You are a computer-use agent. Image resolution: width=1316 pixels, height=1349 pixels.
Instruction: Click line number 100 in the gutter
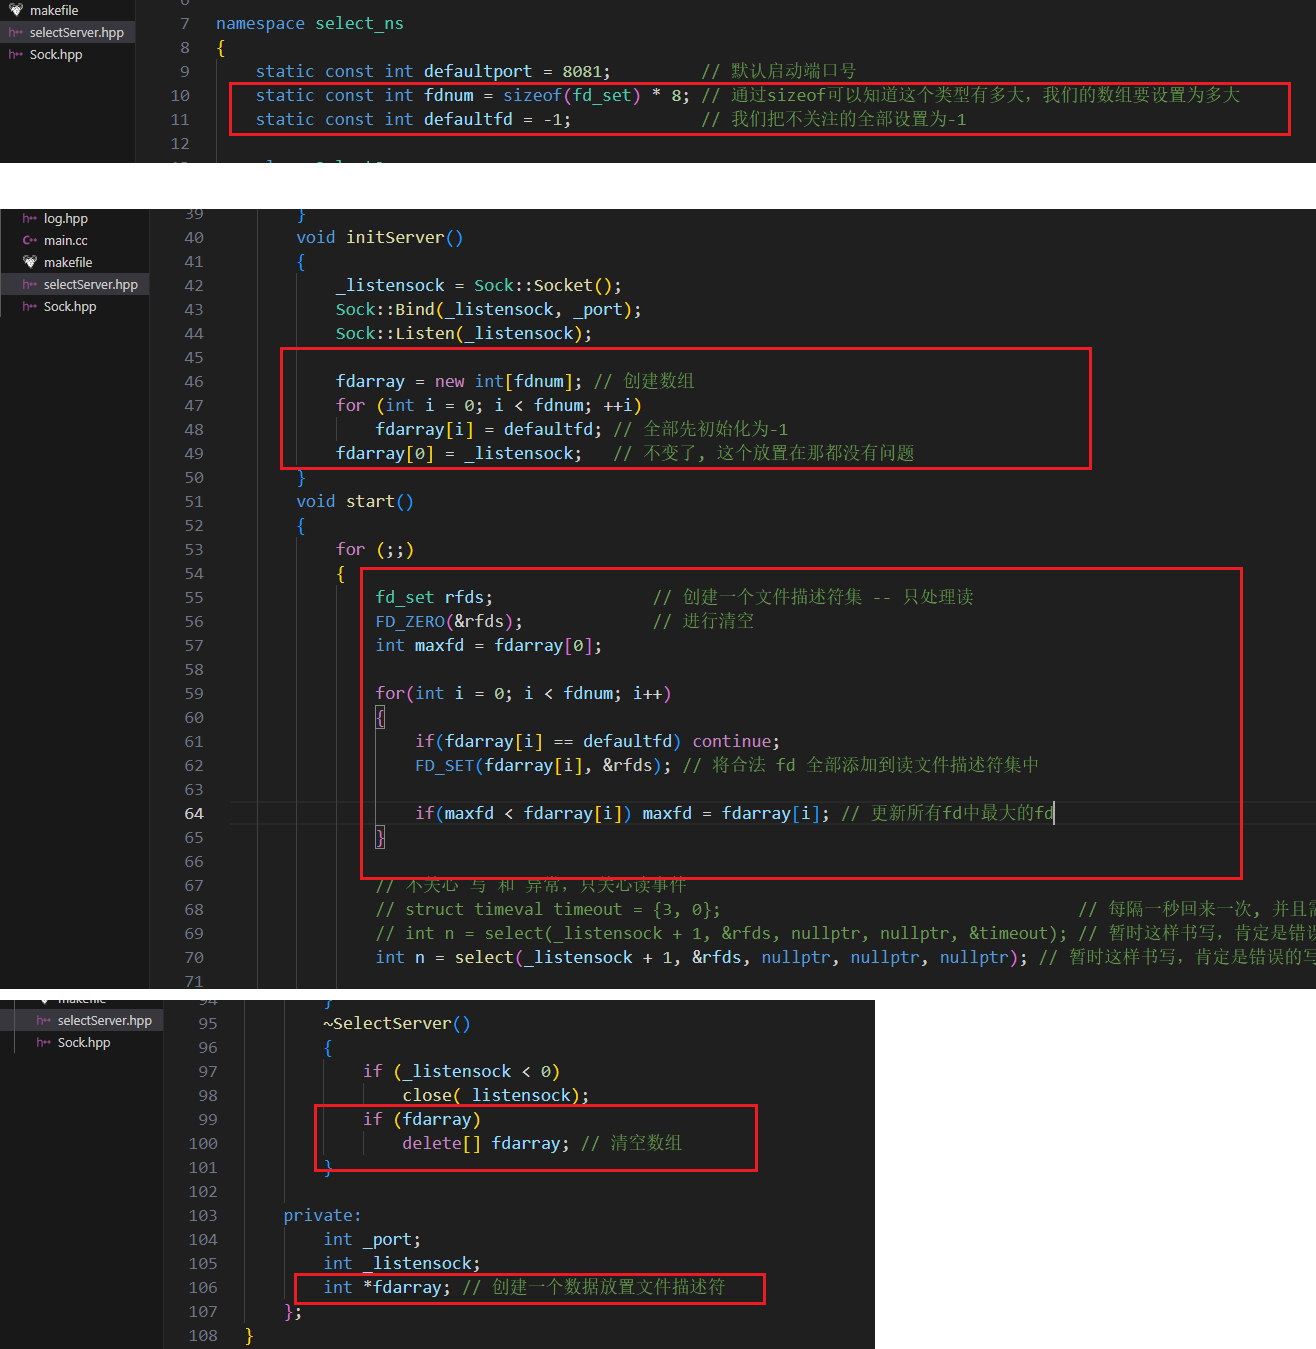203,1143
